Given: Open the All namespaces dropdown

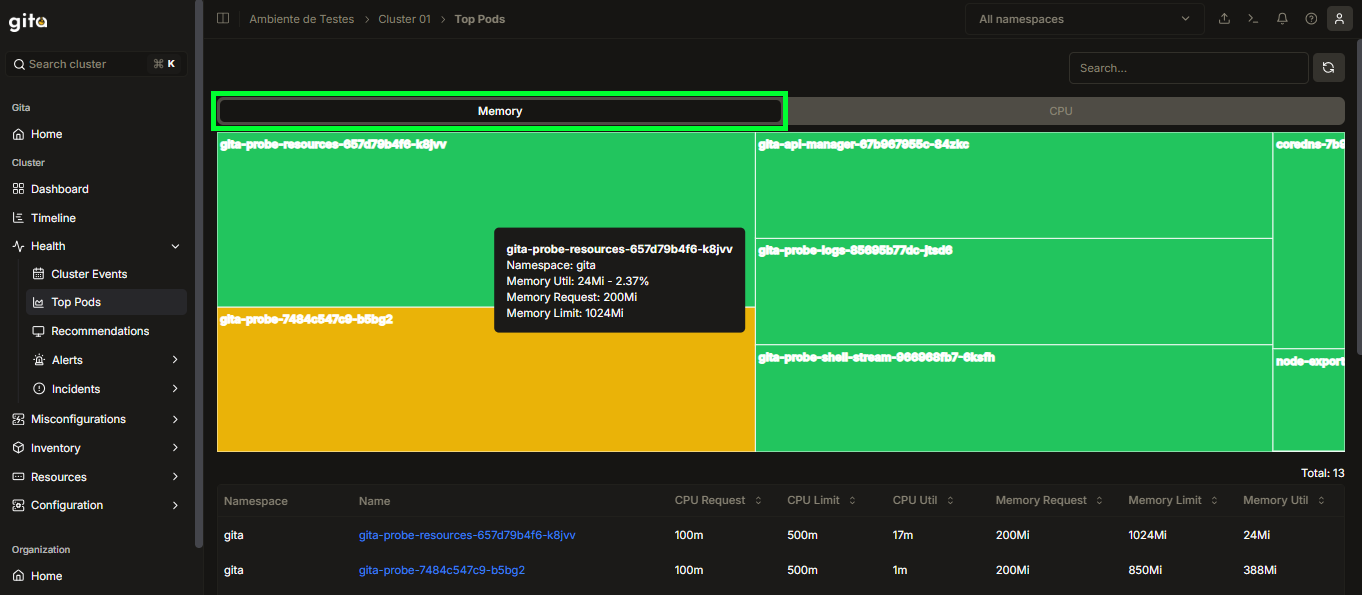Looking at the screenshot, I should 1084,19.
